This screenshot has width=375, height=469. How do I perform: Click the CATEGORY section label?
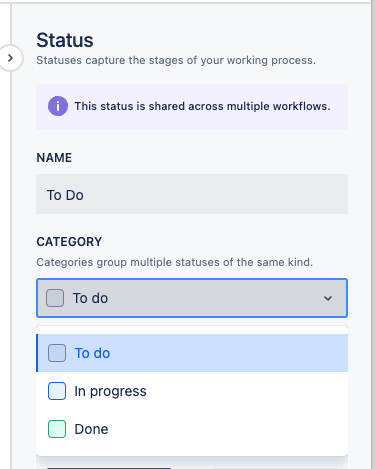pos(69,242)
